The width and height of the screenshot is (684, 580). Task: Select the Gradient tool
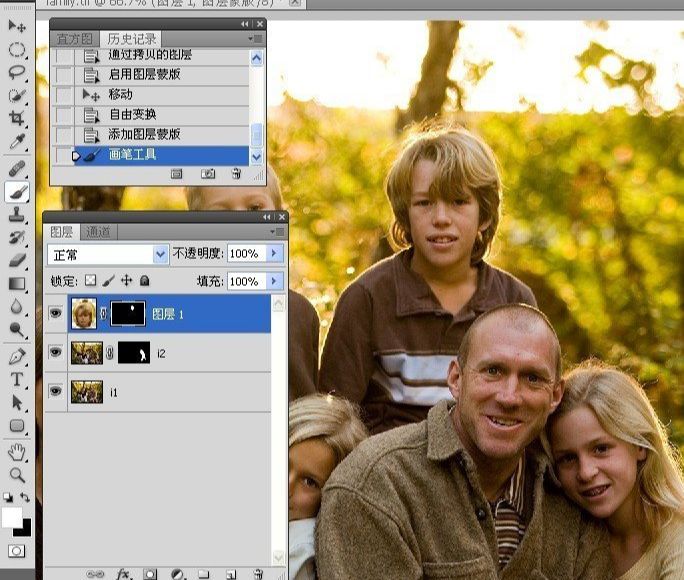(x=17, y=284)
